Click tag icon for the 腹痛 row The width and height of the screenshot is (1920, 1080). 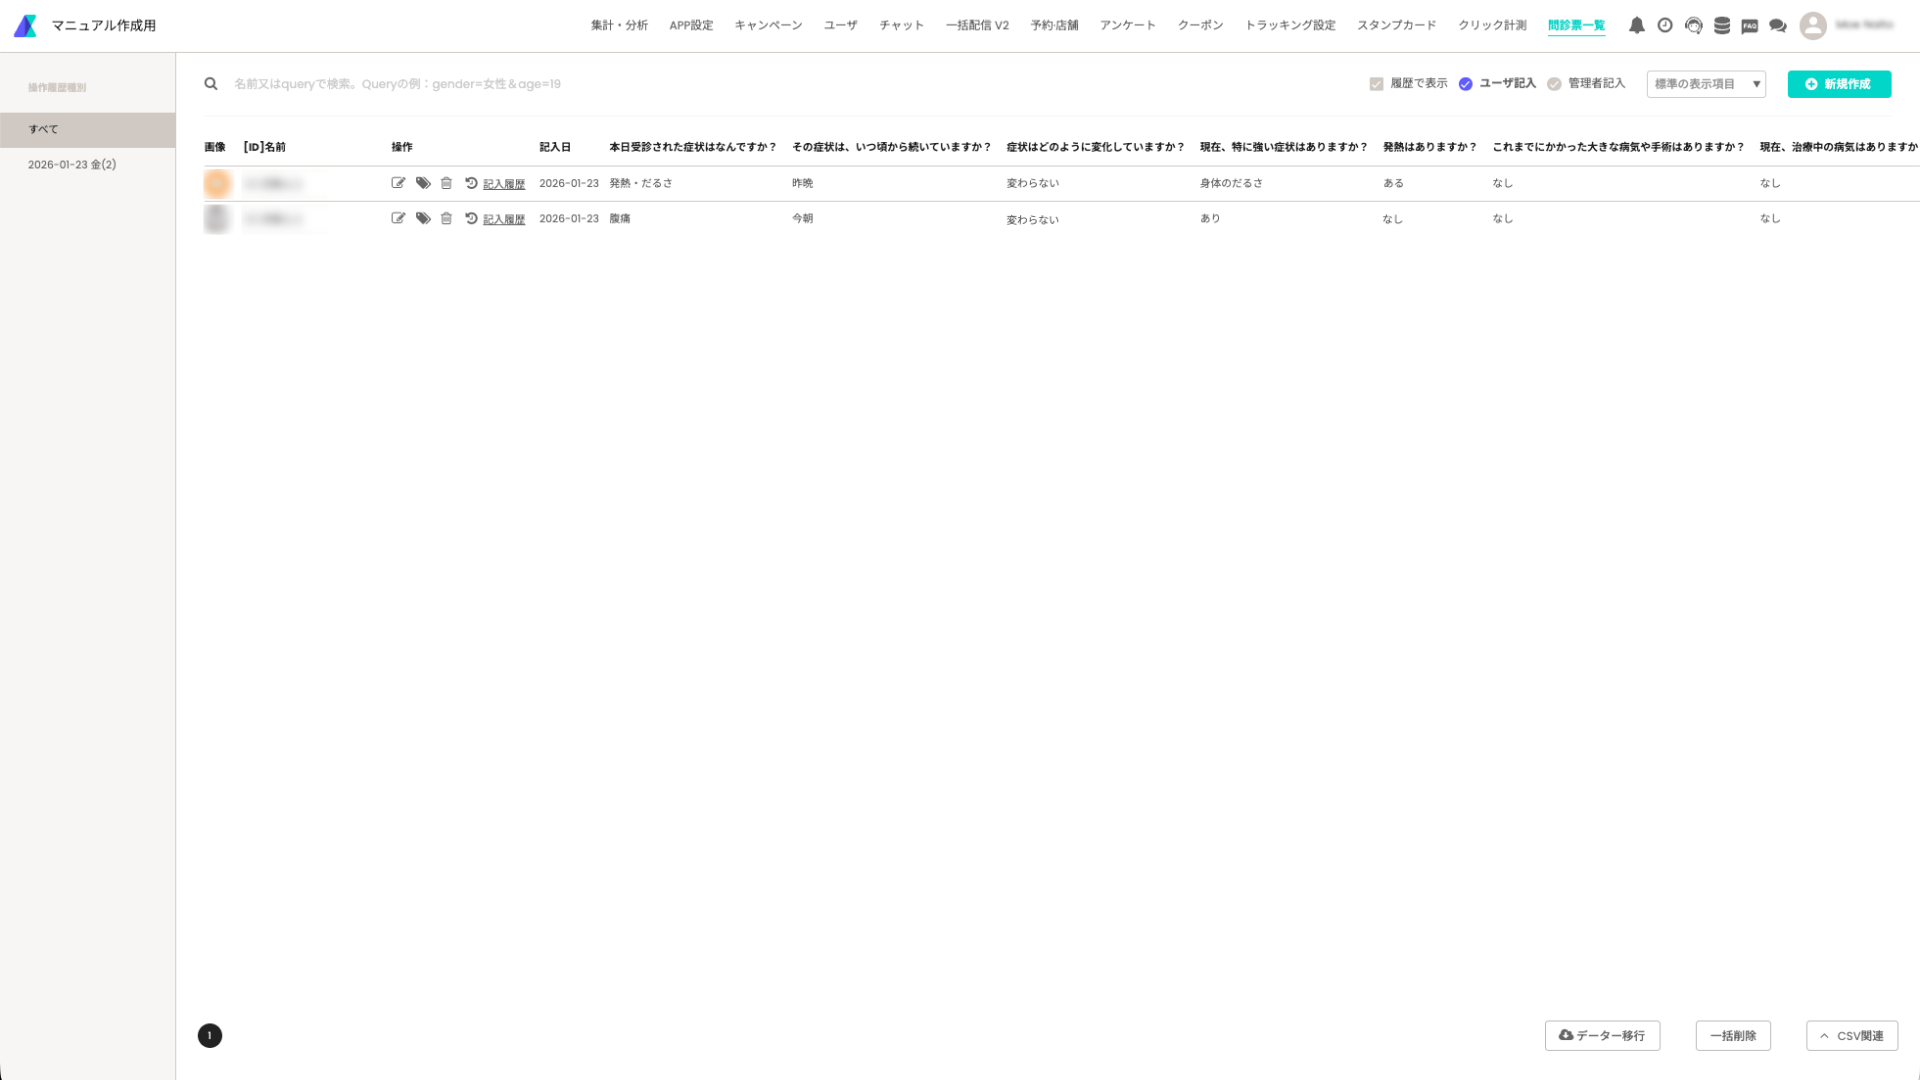pos(423,218)
